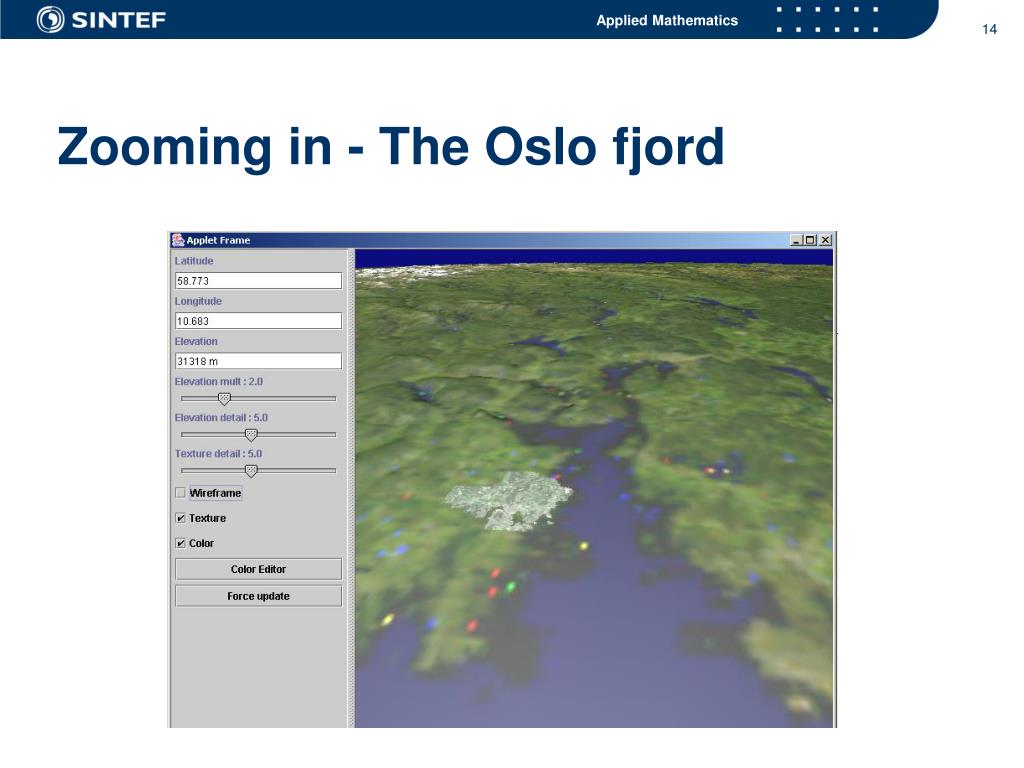
Task: Click the Elevation mult slider thumb
Action: coord(224,398)
